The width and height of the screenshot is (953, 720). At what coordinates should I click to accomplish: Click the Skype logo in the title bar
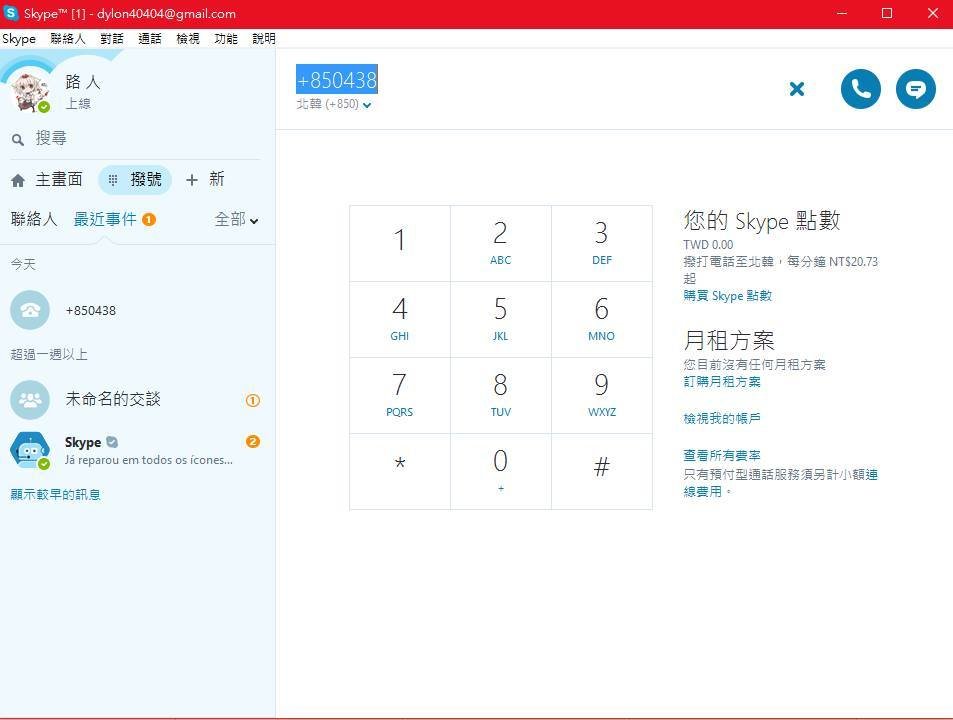(x=11, y=13)
